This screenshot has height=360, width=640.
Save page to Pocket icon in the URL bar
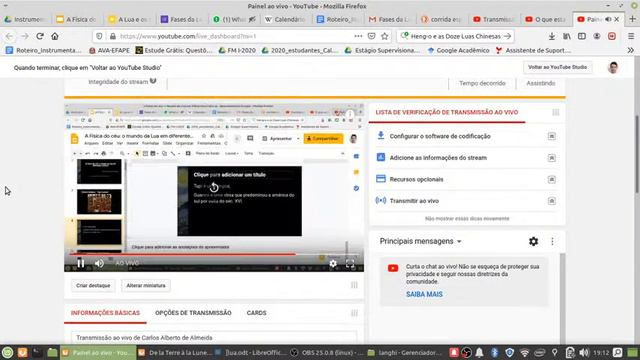tap(371, 36)
